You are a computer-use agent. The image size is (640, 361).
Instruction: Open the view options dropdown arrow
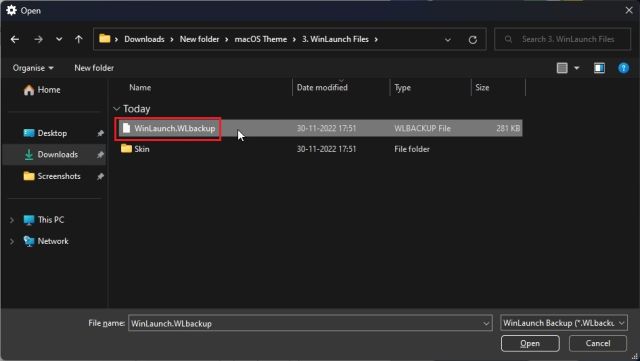pos(576,68)
